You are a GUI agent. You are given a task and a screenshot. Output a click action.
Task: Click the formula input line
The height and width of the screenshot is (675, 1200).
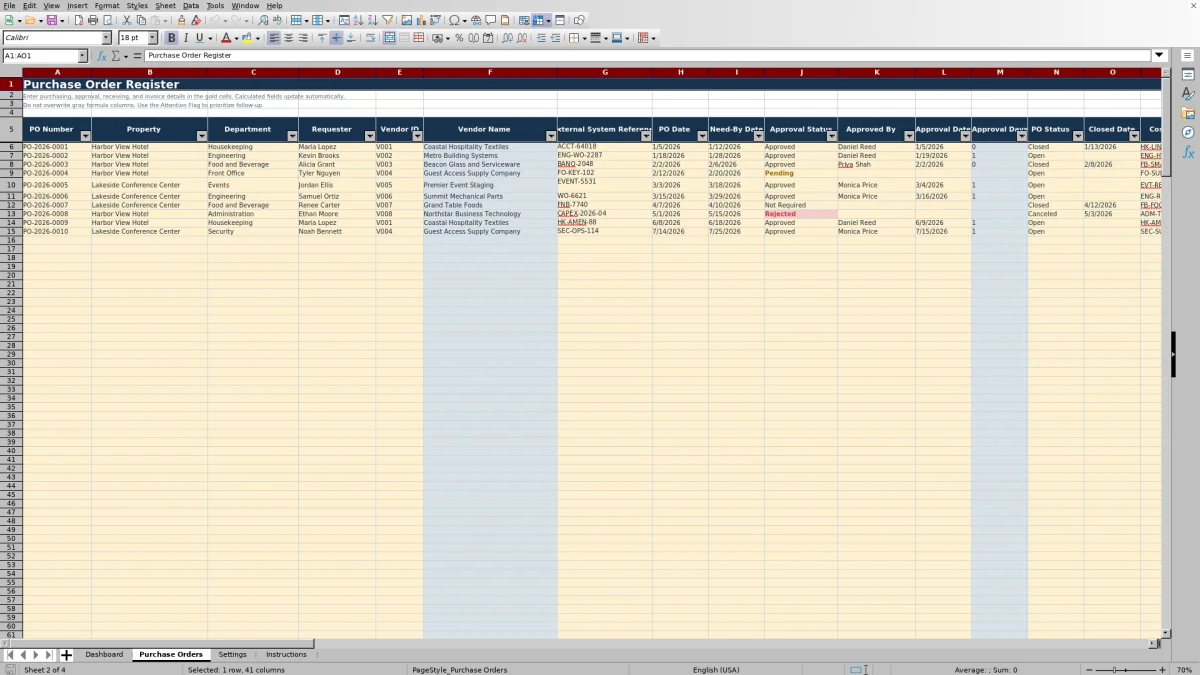(x=648, y=56)
